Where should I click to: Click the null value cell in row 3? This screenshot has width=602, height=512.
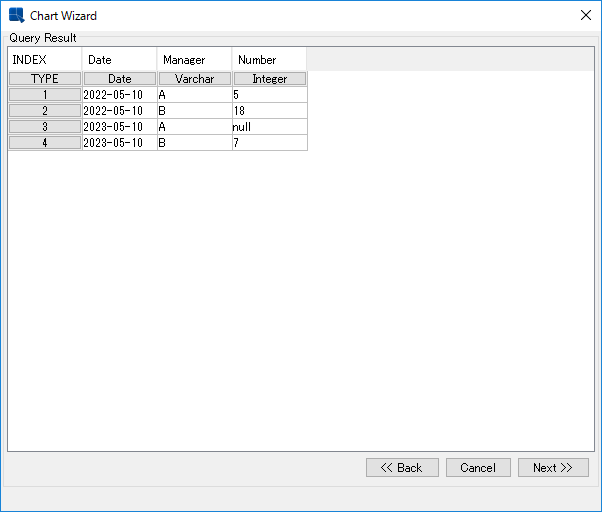(x=269, y=127)
